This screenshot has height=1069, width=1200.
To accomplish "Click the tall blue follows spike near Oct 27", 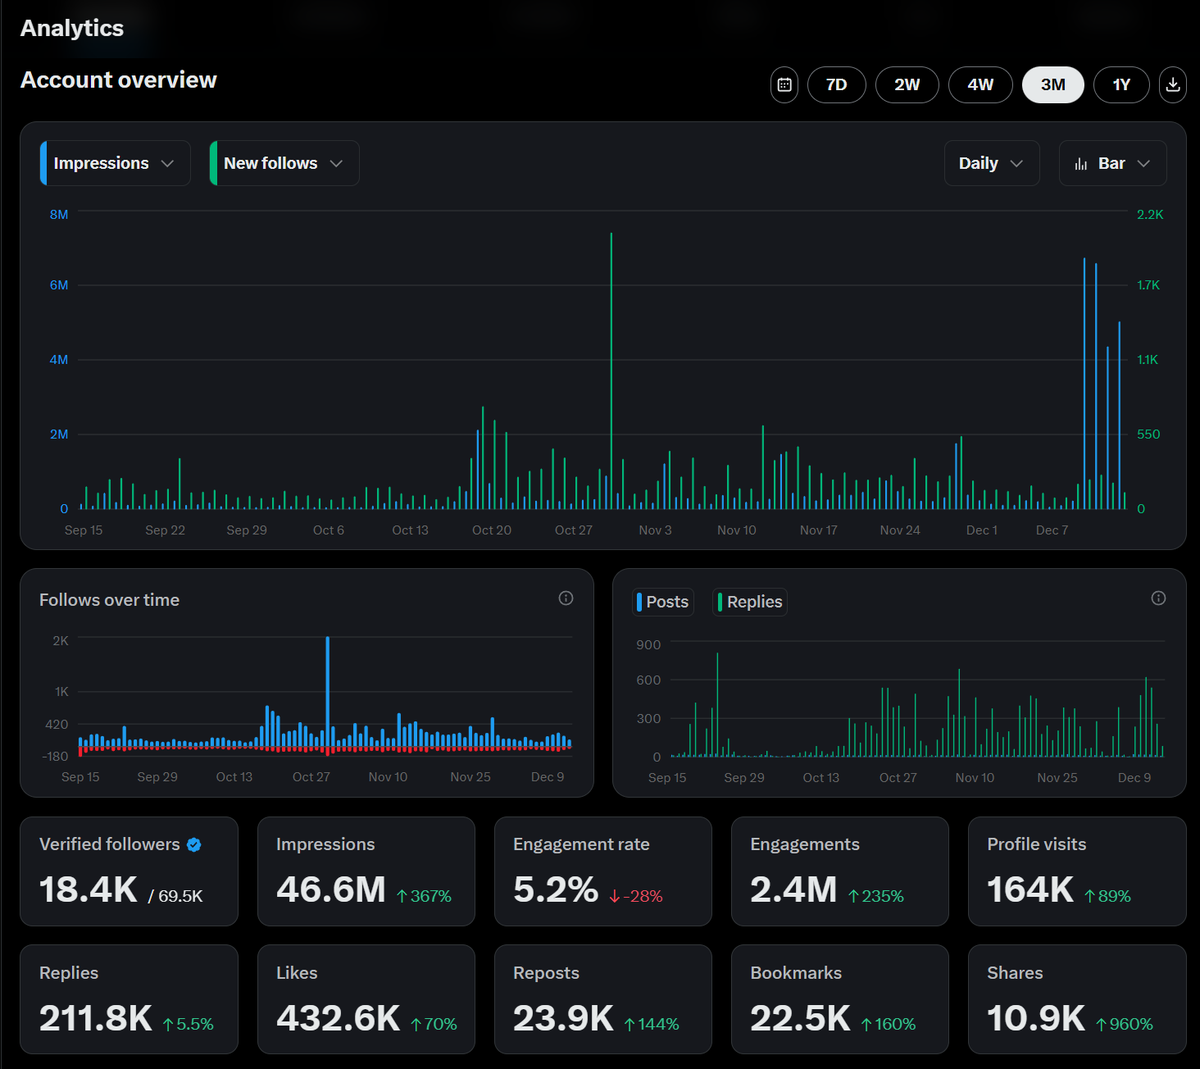I will click(x=327, y=690).
